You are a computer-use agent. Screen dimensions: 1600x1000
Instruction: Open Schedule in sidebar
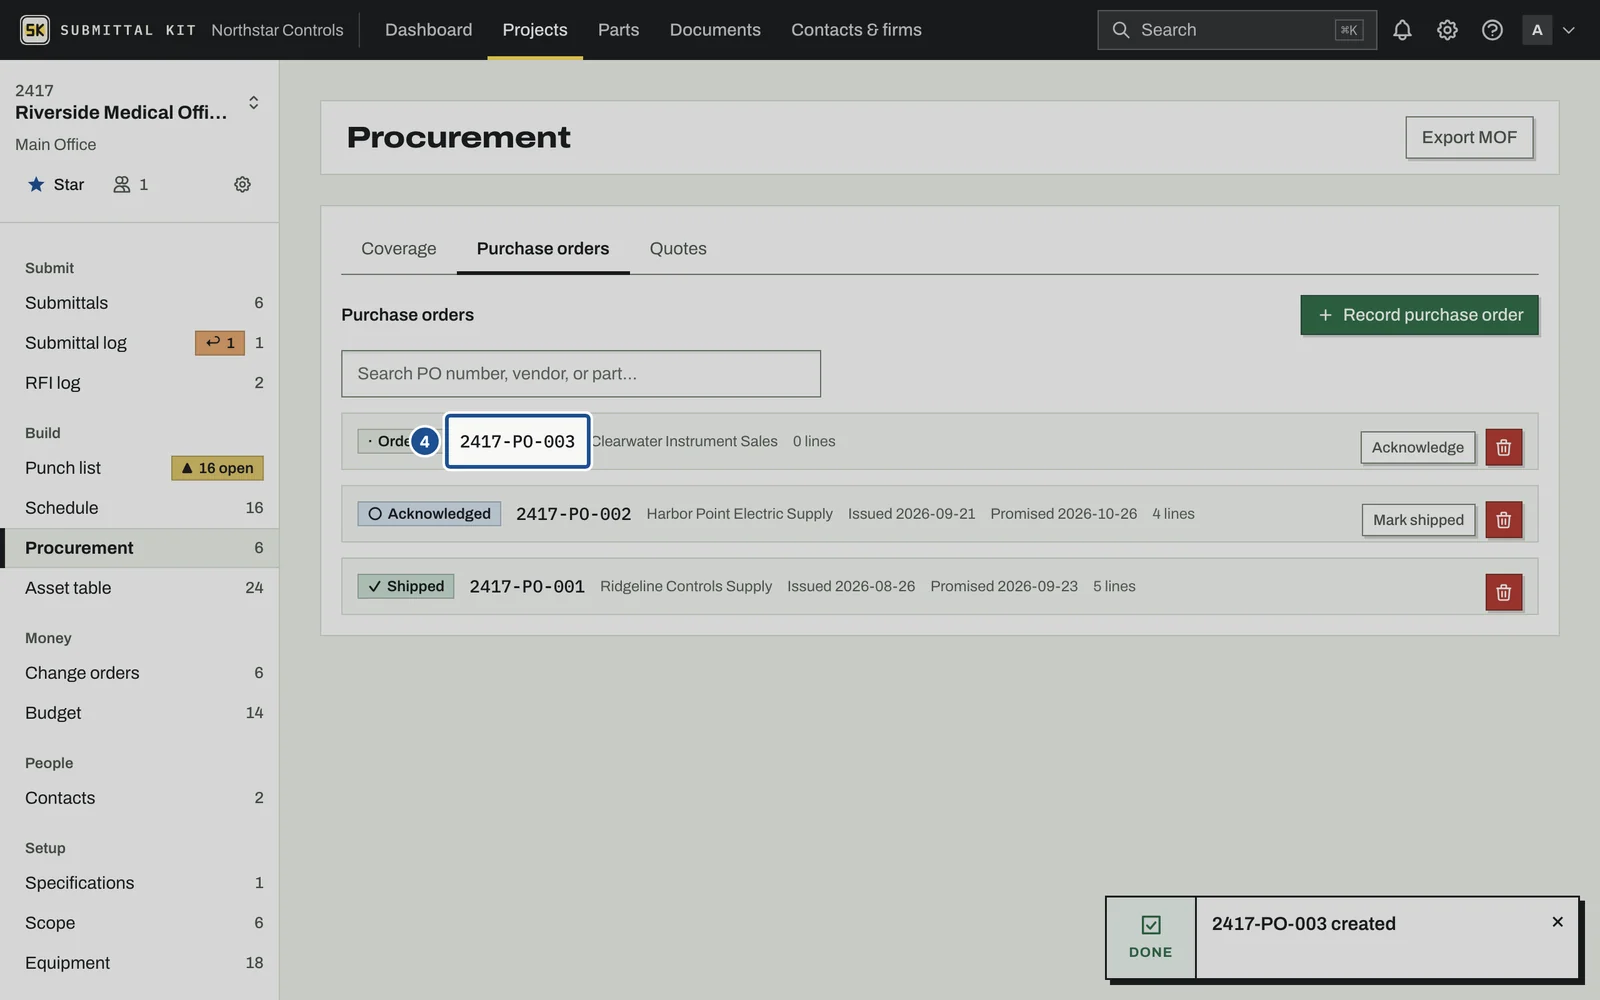click(140, 508)
